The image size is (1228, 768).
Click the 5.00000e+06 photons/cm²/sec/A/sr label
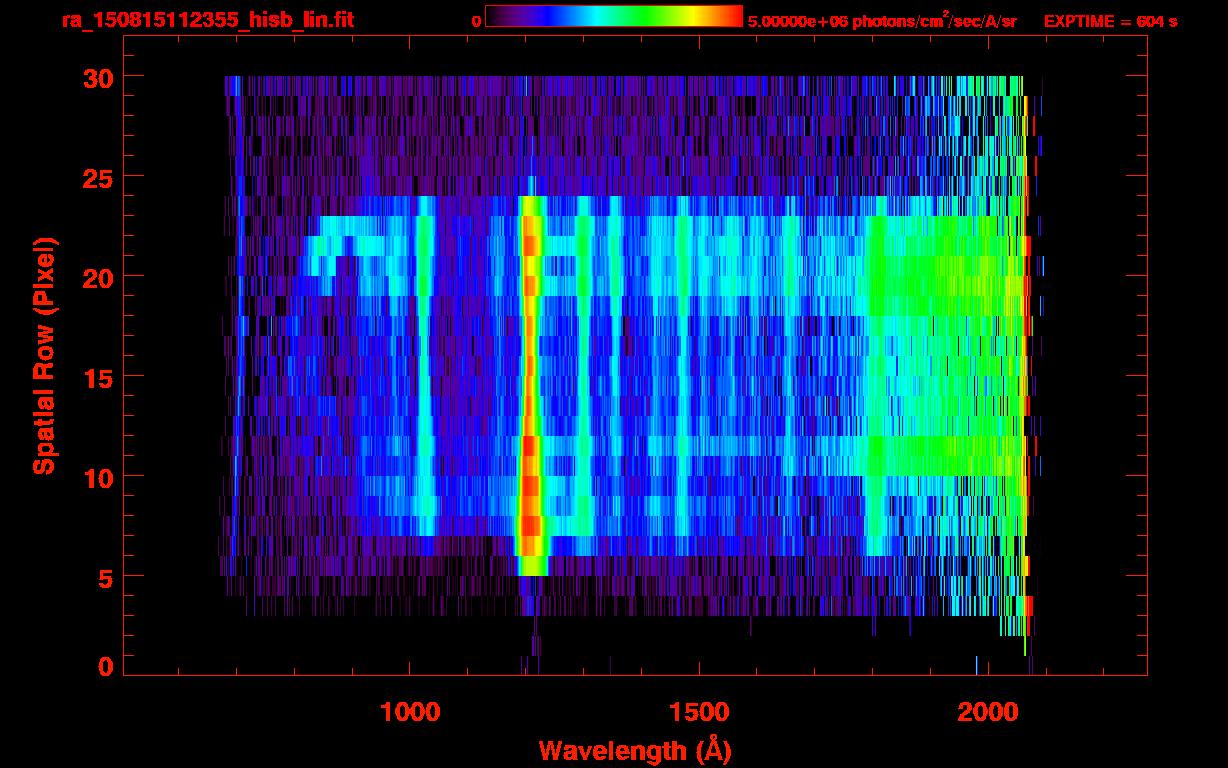pos(882,20)
